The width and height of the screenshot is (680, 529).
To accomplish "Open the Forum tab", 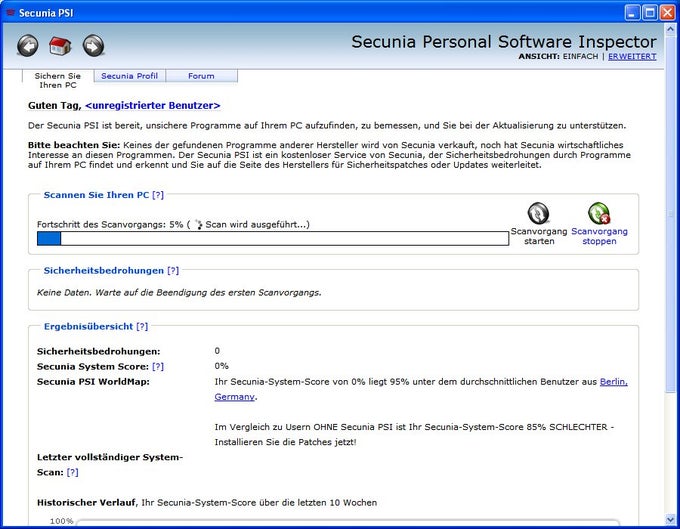I will [201, 76].
